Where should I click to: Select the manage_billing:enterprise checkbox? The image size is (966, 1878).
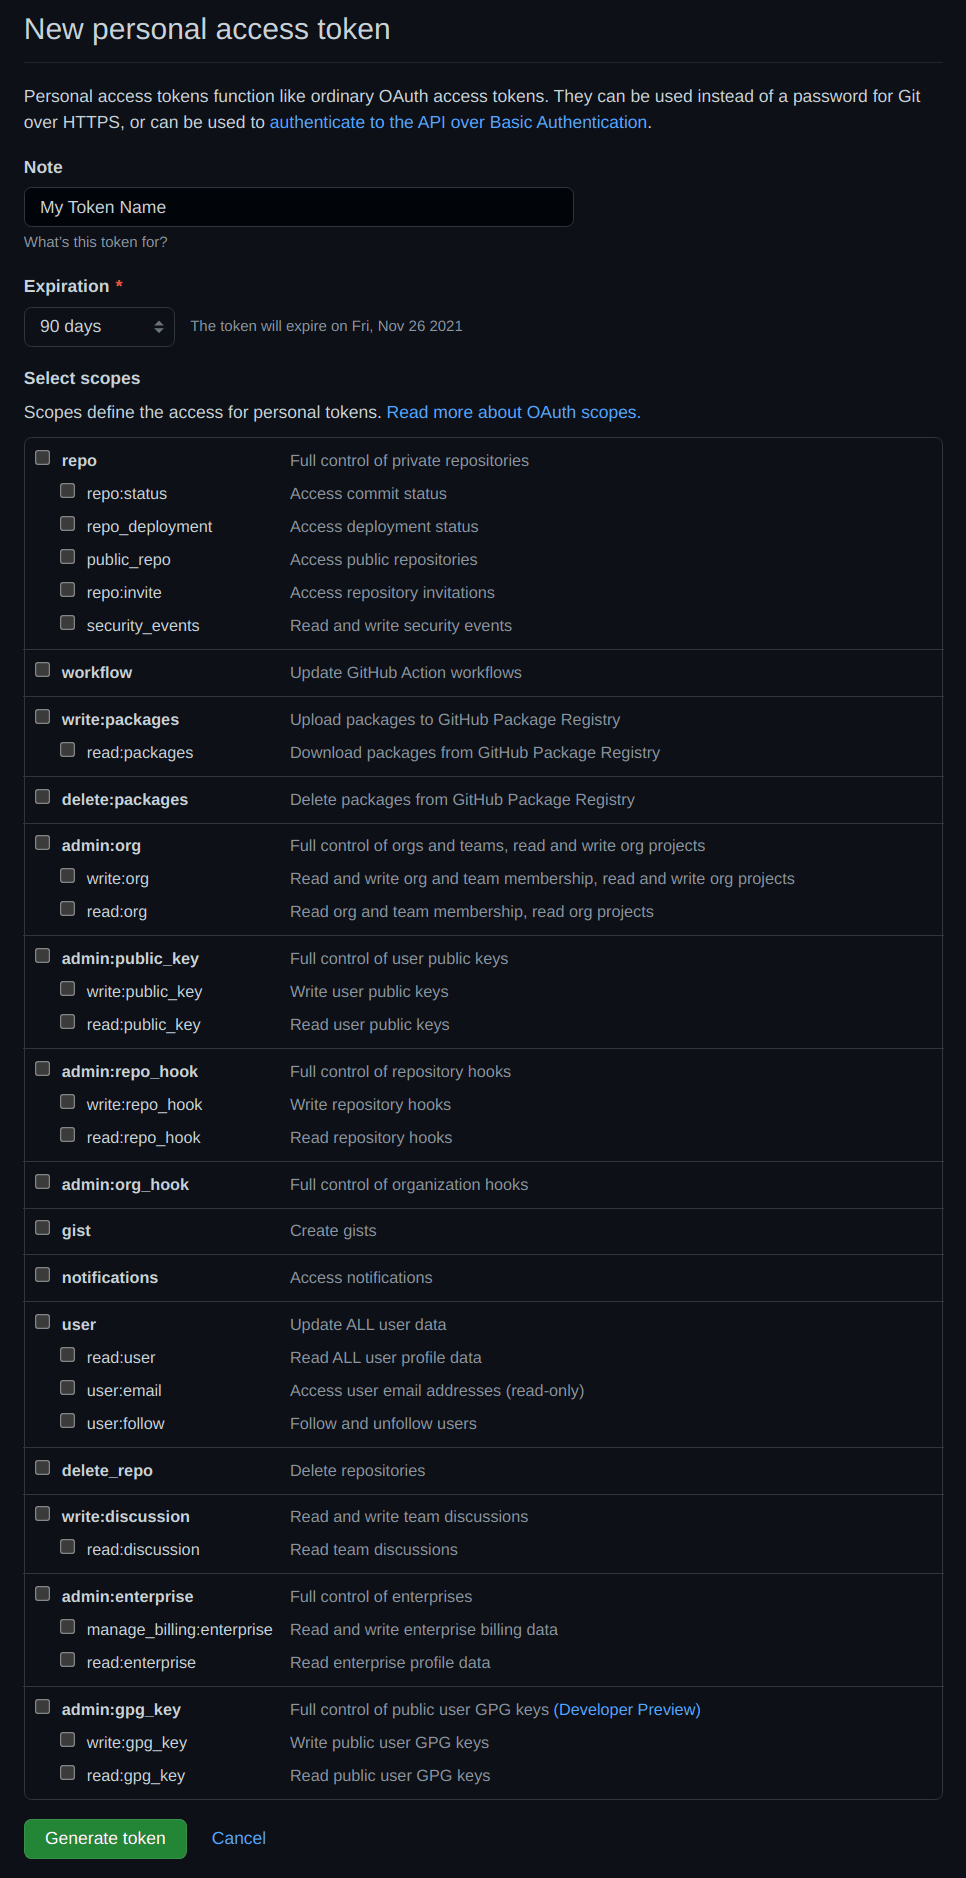click(68, 1627)
